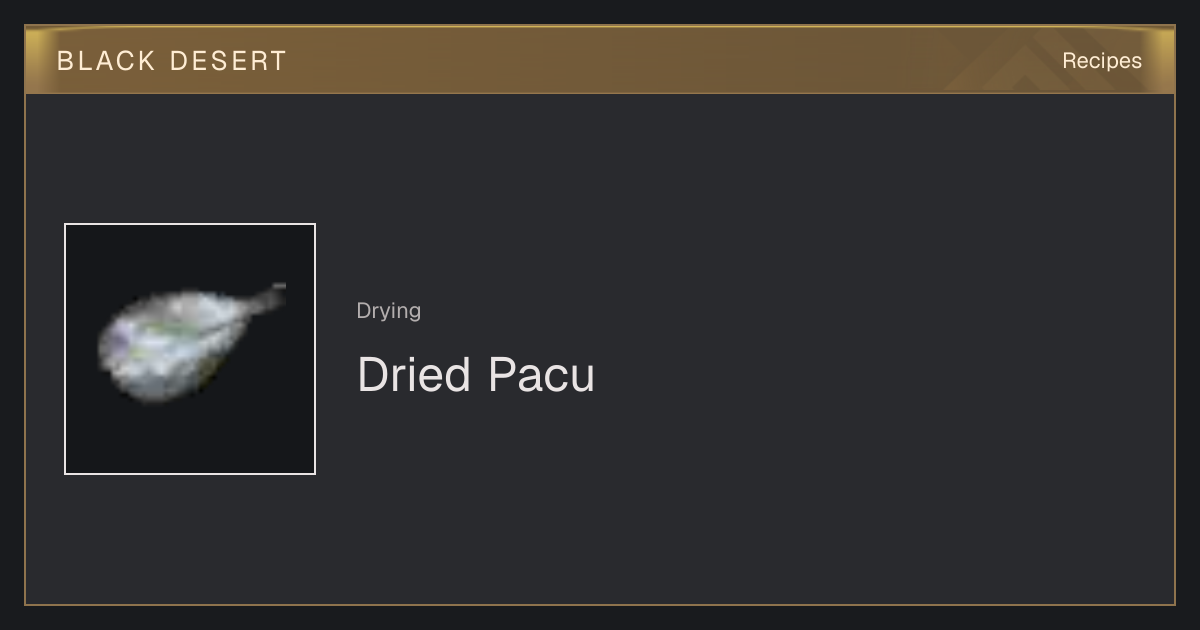Open the Dried Pacu recipe title
Viewport: 1200px width, 630px height.
[476, 375]
